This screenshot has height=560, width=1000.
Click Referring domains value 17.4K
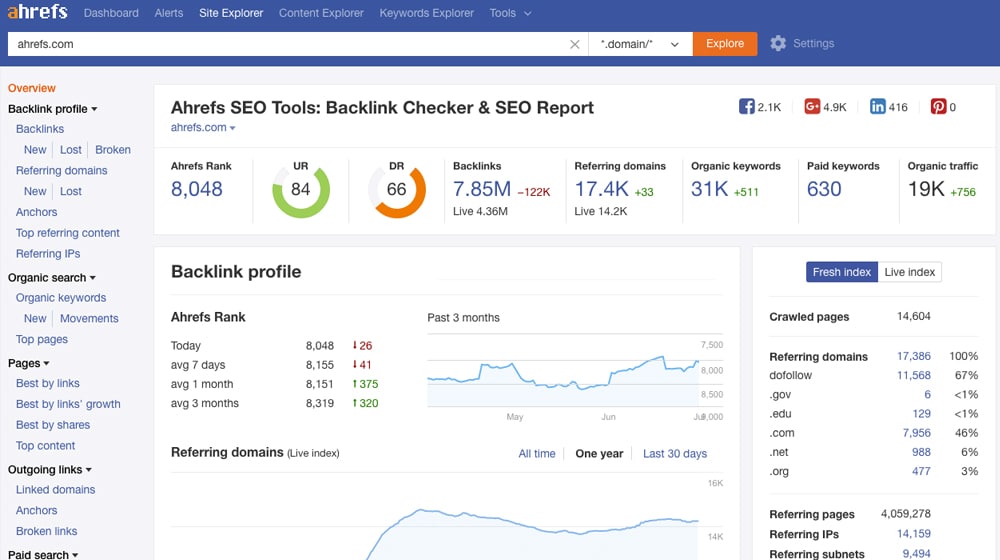(x=601, y=189)
